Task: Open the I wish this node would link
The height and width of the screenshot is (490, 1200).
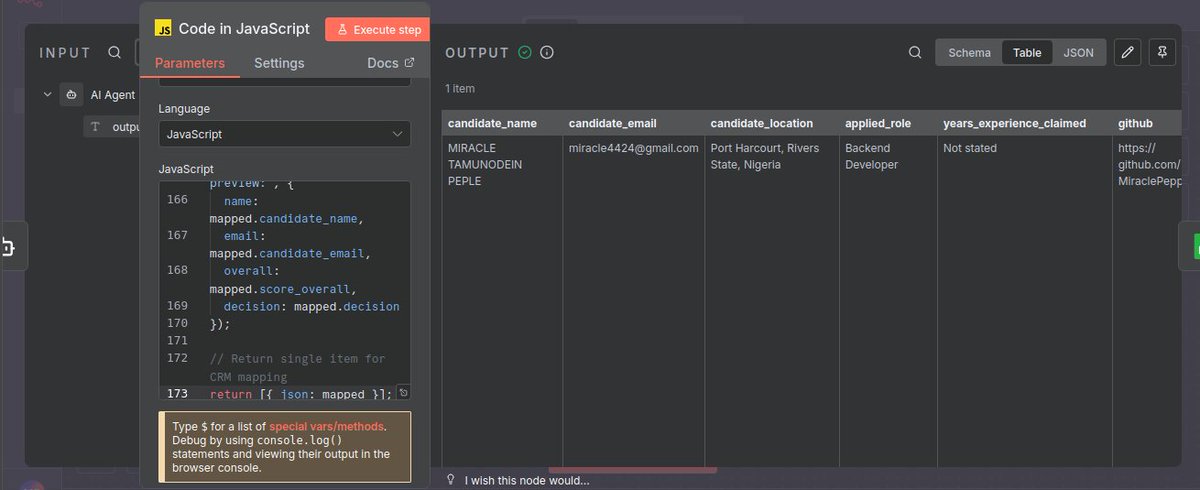Action: pyautogui.click(x=527, y=480)
